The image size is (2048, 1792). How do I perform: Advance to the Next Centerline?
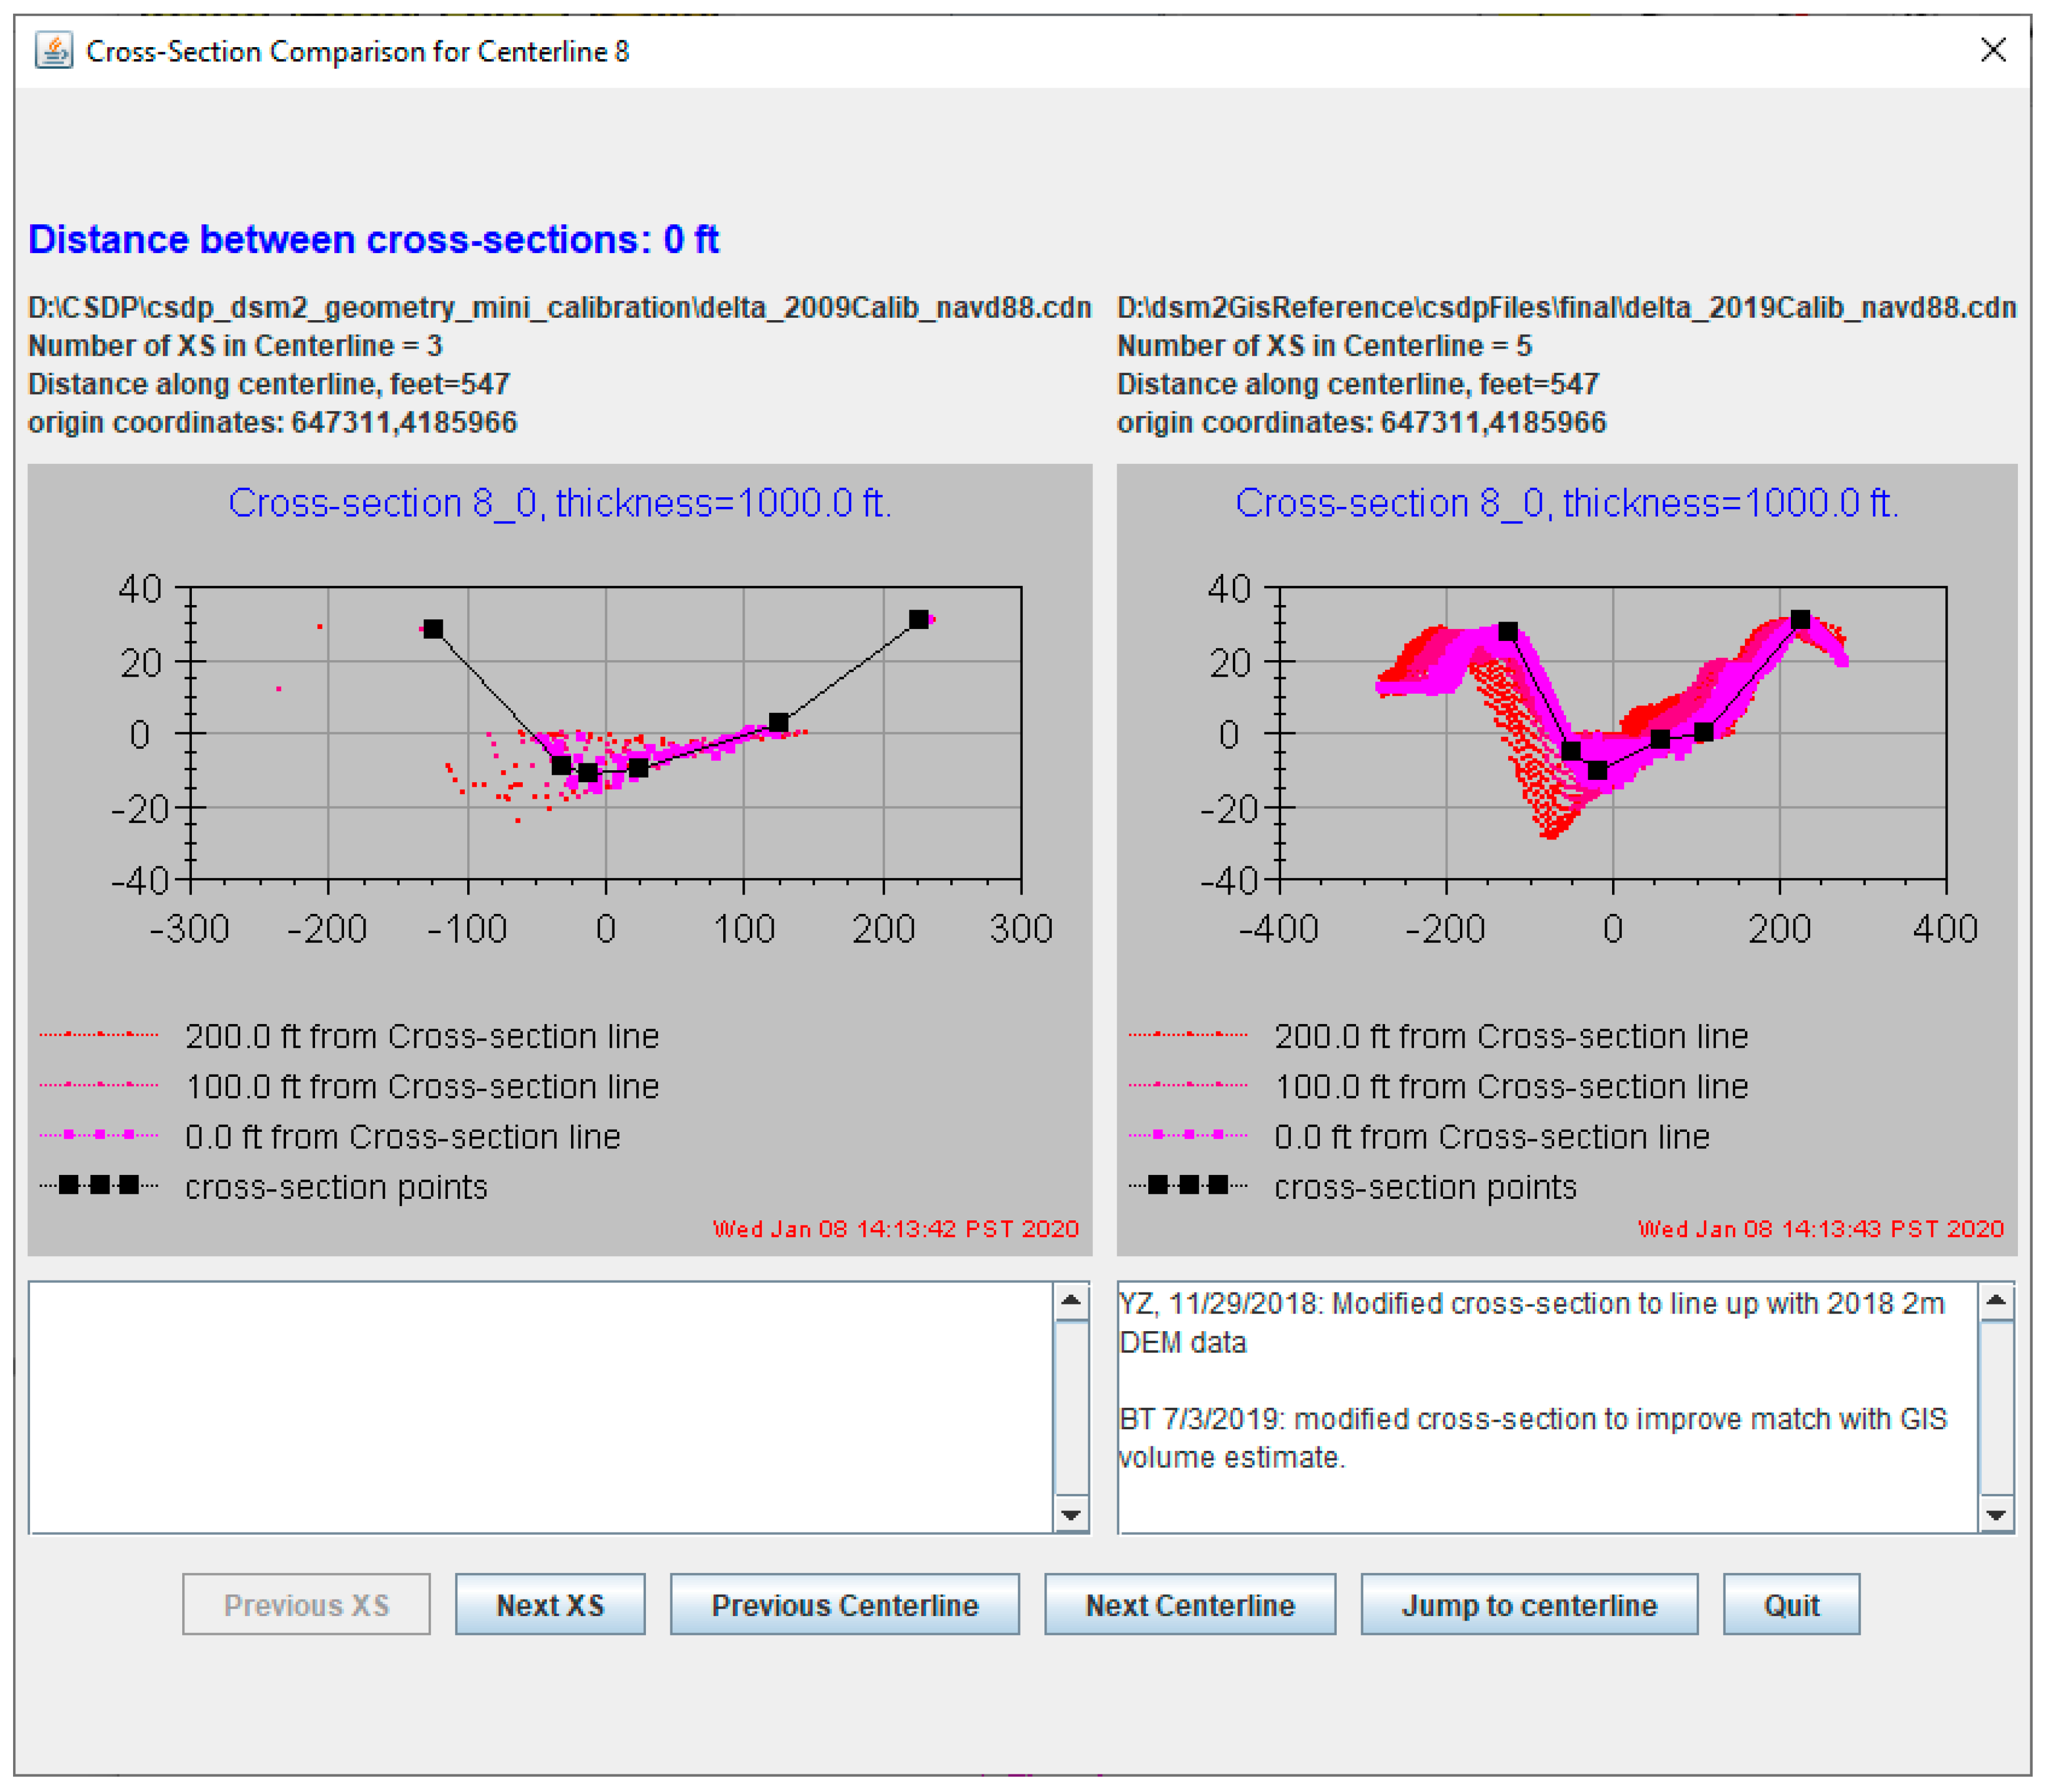pos(1190,1604)
